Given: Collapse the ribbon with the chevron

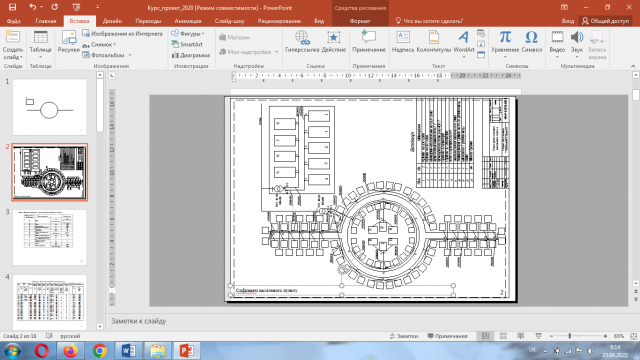Looking at the screenshot, I should pos(633,66).
